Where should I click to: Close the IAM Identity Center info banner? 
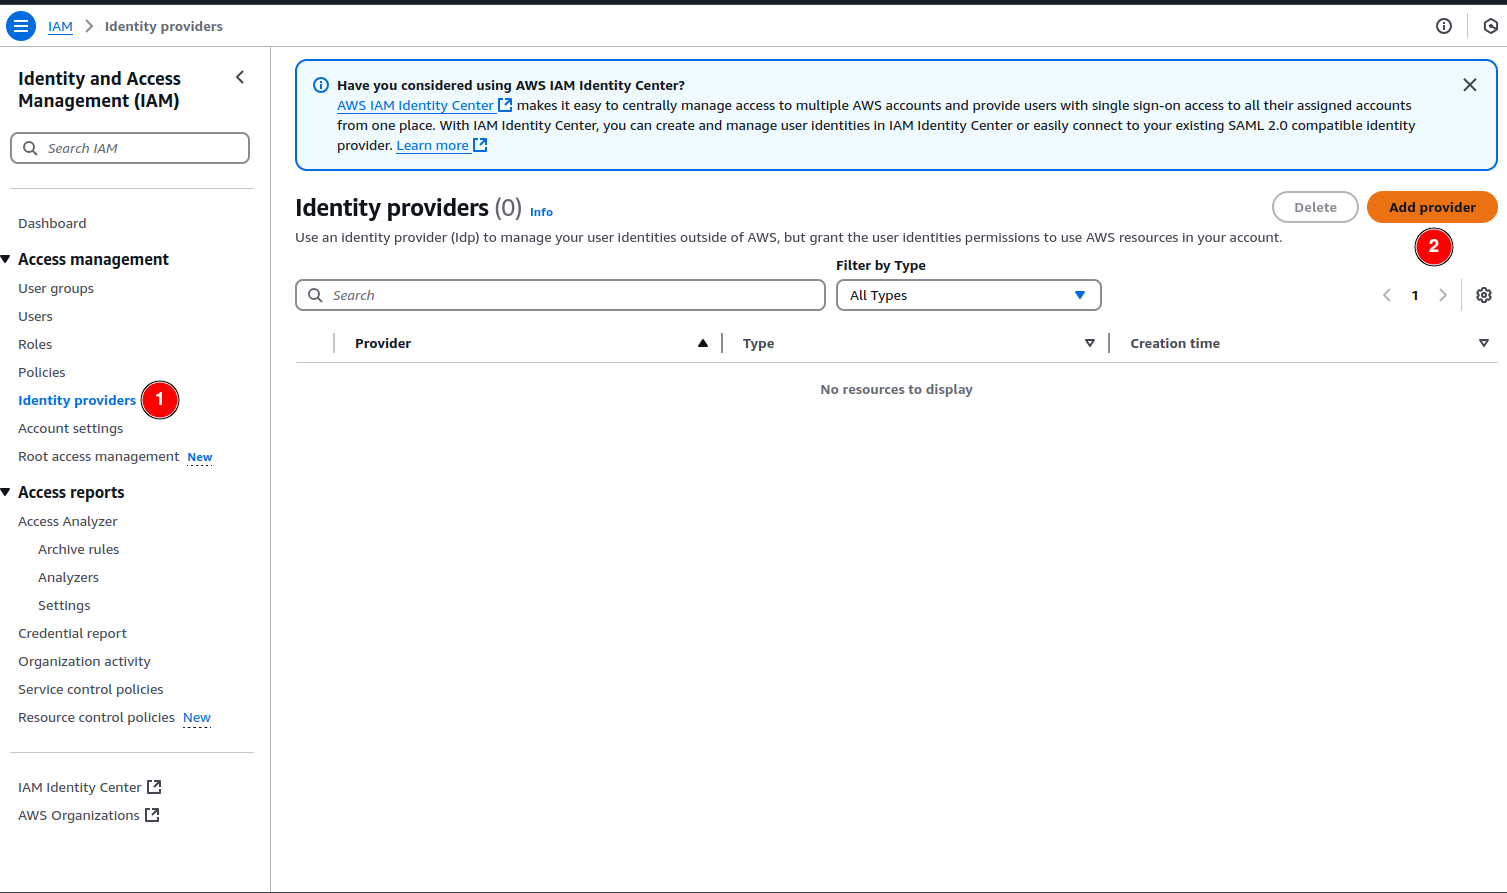(1470, 85)
